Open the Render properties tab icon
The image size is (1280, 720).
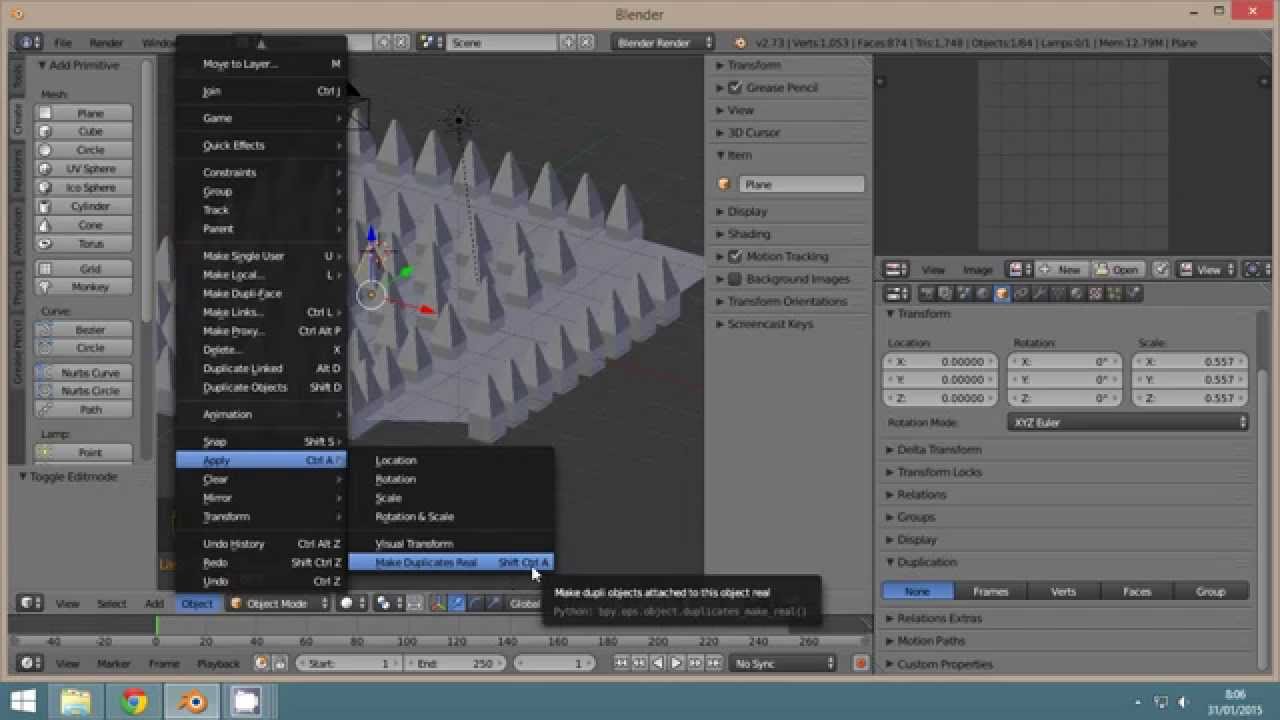click(927, 293)
